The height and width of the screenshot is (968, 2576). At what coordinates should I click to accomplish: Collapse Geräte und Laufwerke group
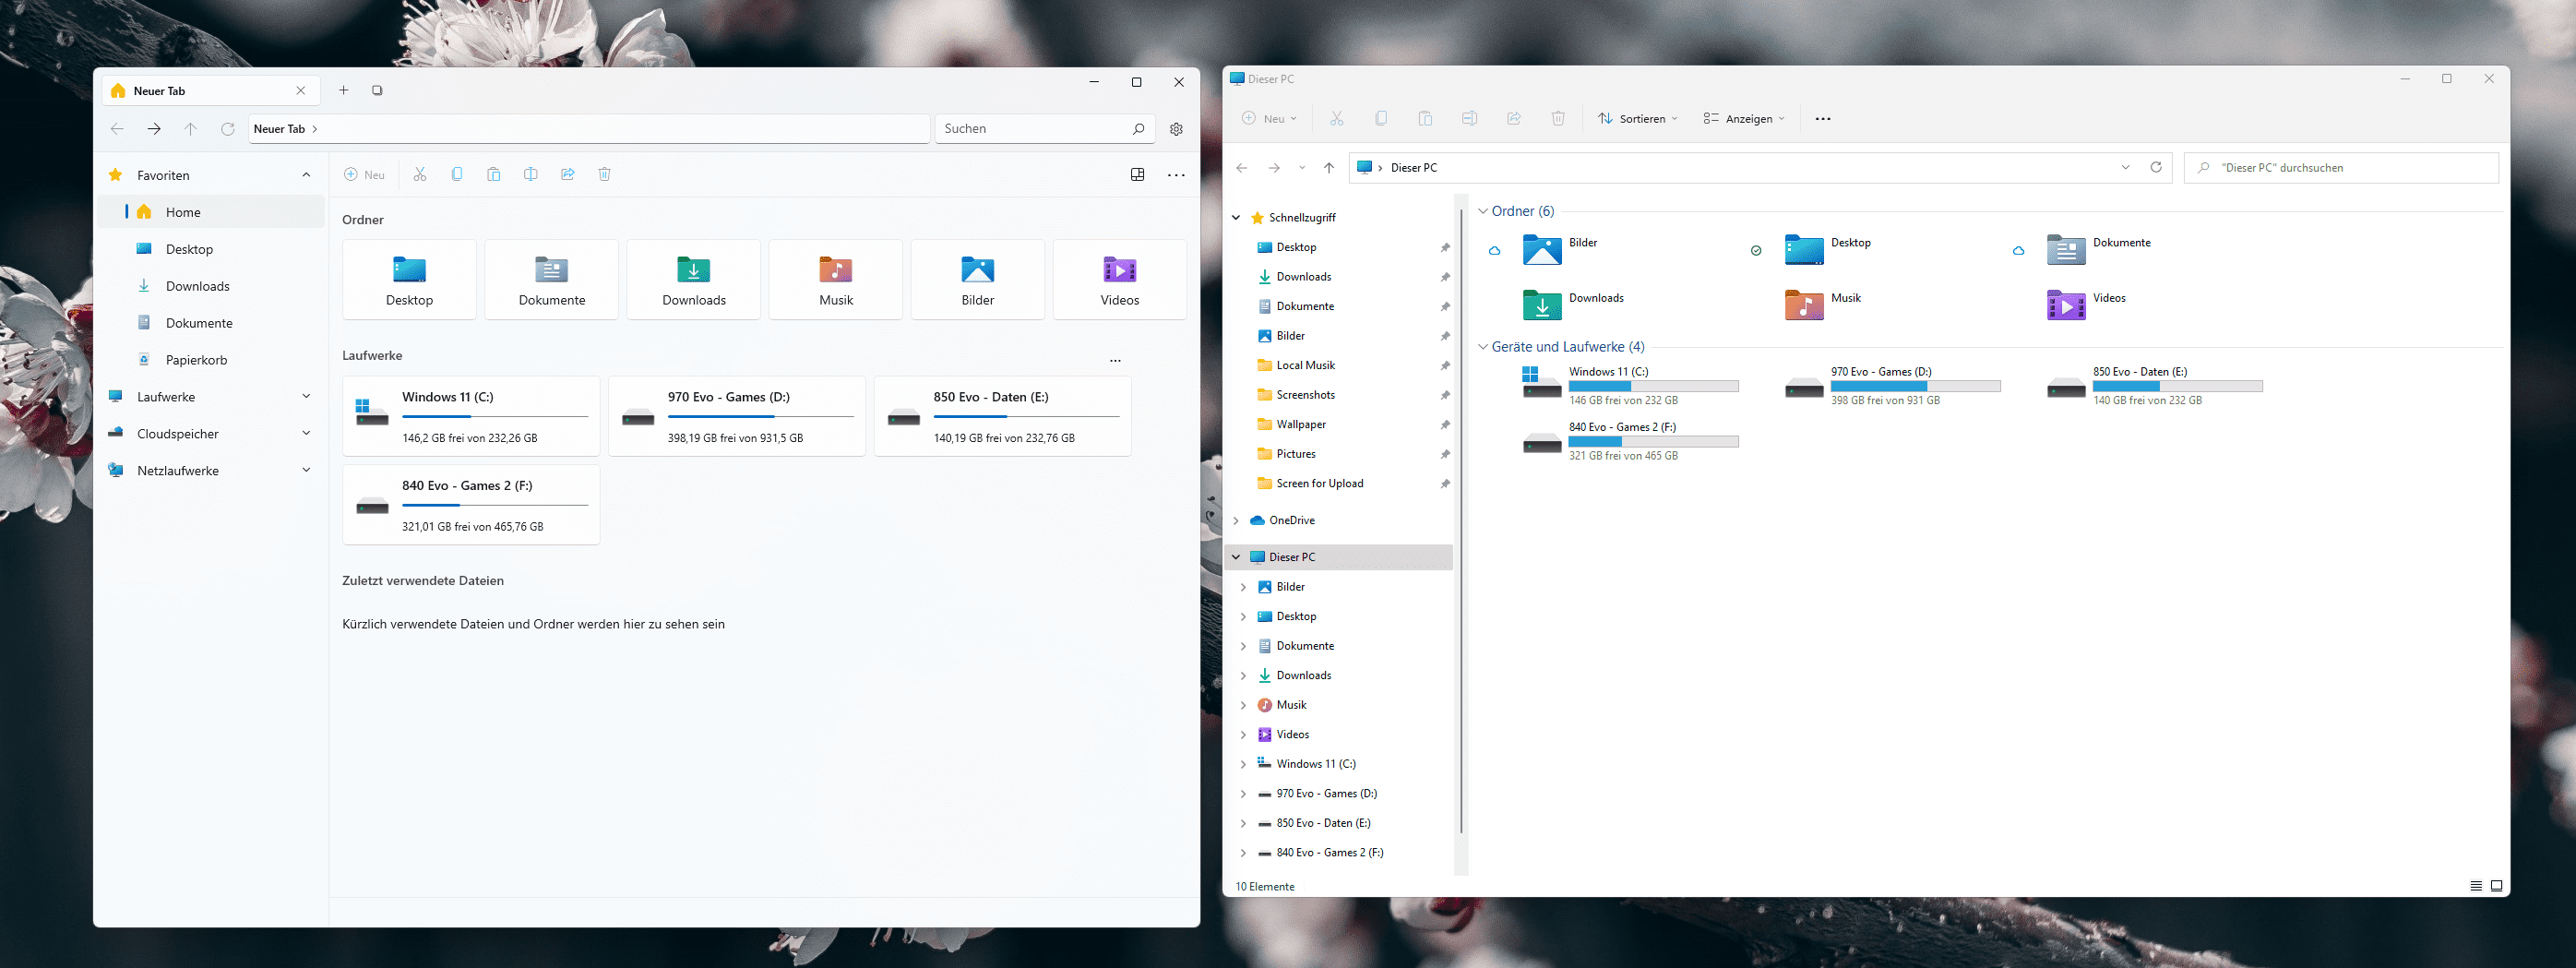click(1483, 347)
